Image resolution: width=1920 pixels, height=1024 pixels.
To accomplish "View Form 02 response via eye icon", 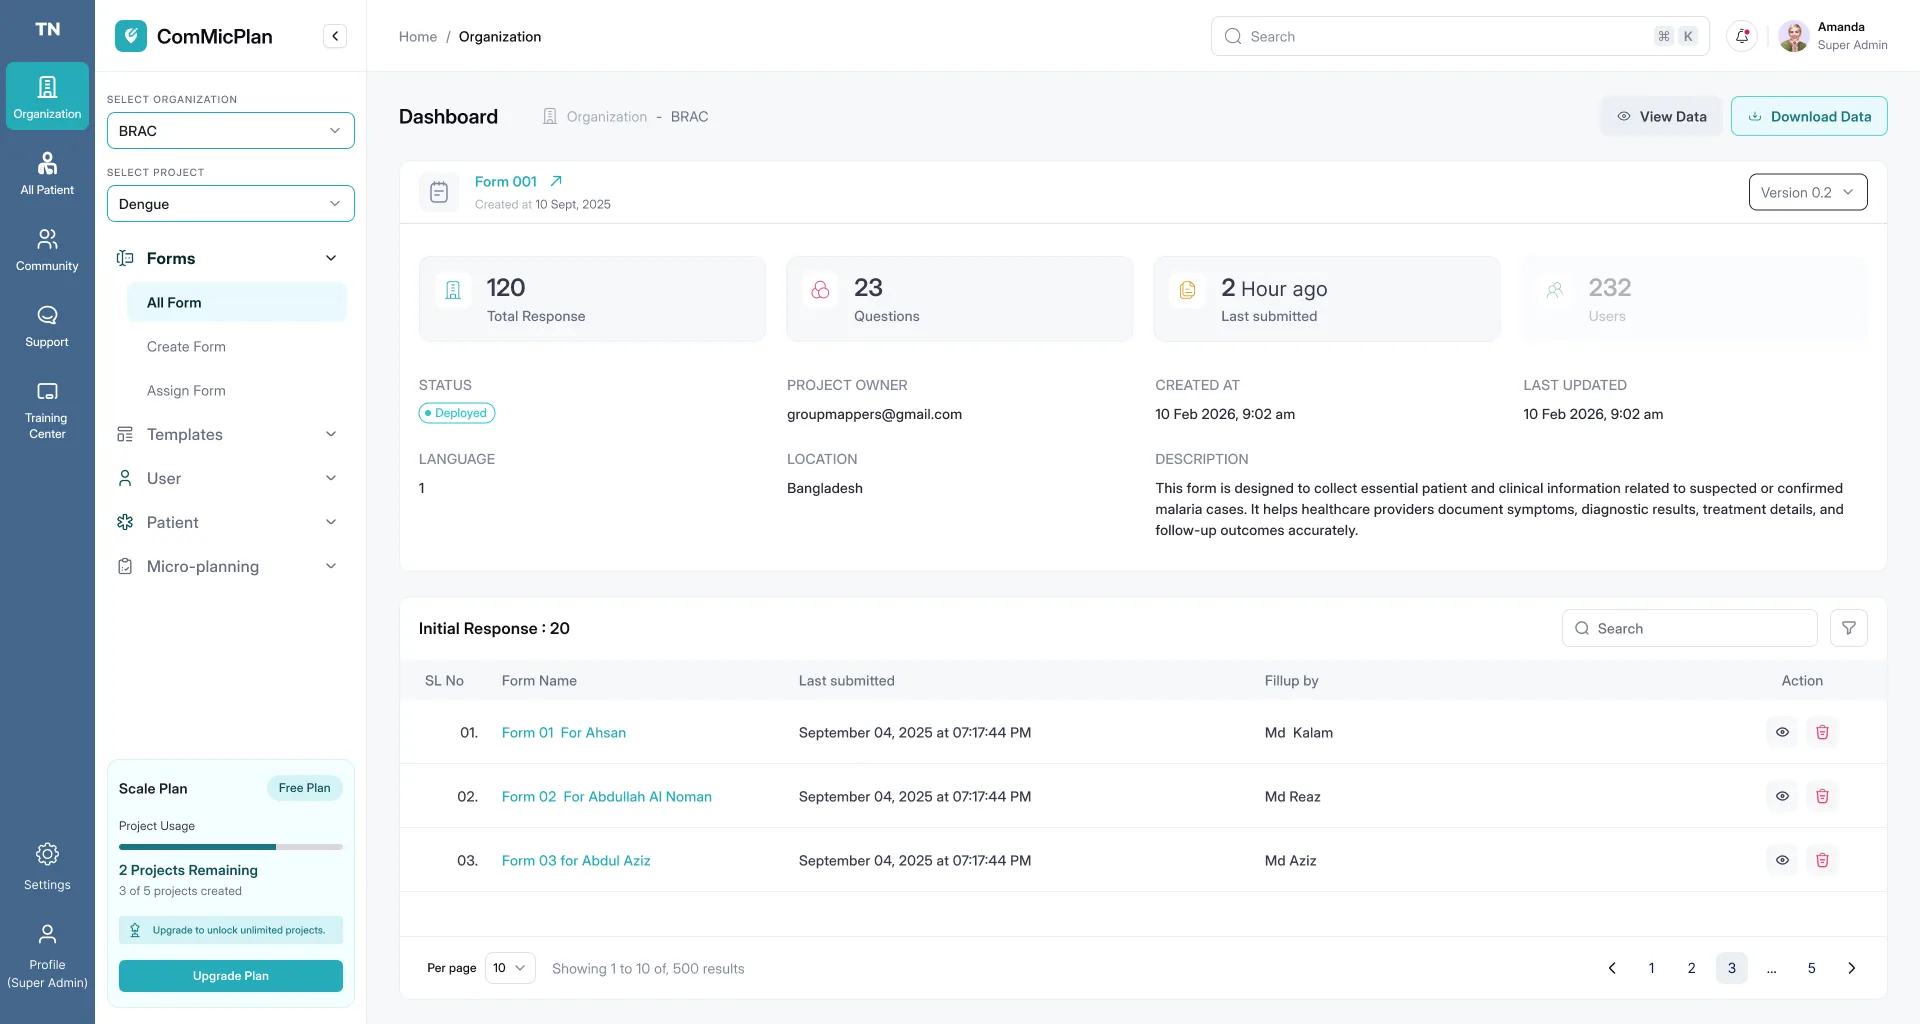I will (1782, 796).
